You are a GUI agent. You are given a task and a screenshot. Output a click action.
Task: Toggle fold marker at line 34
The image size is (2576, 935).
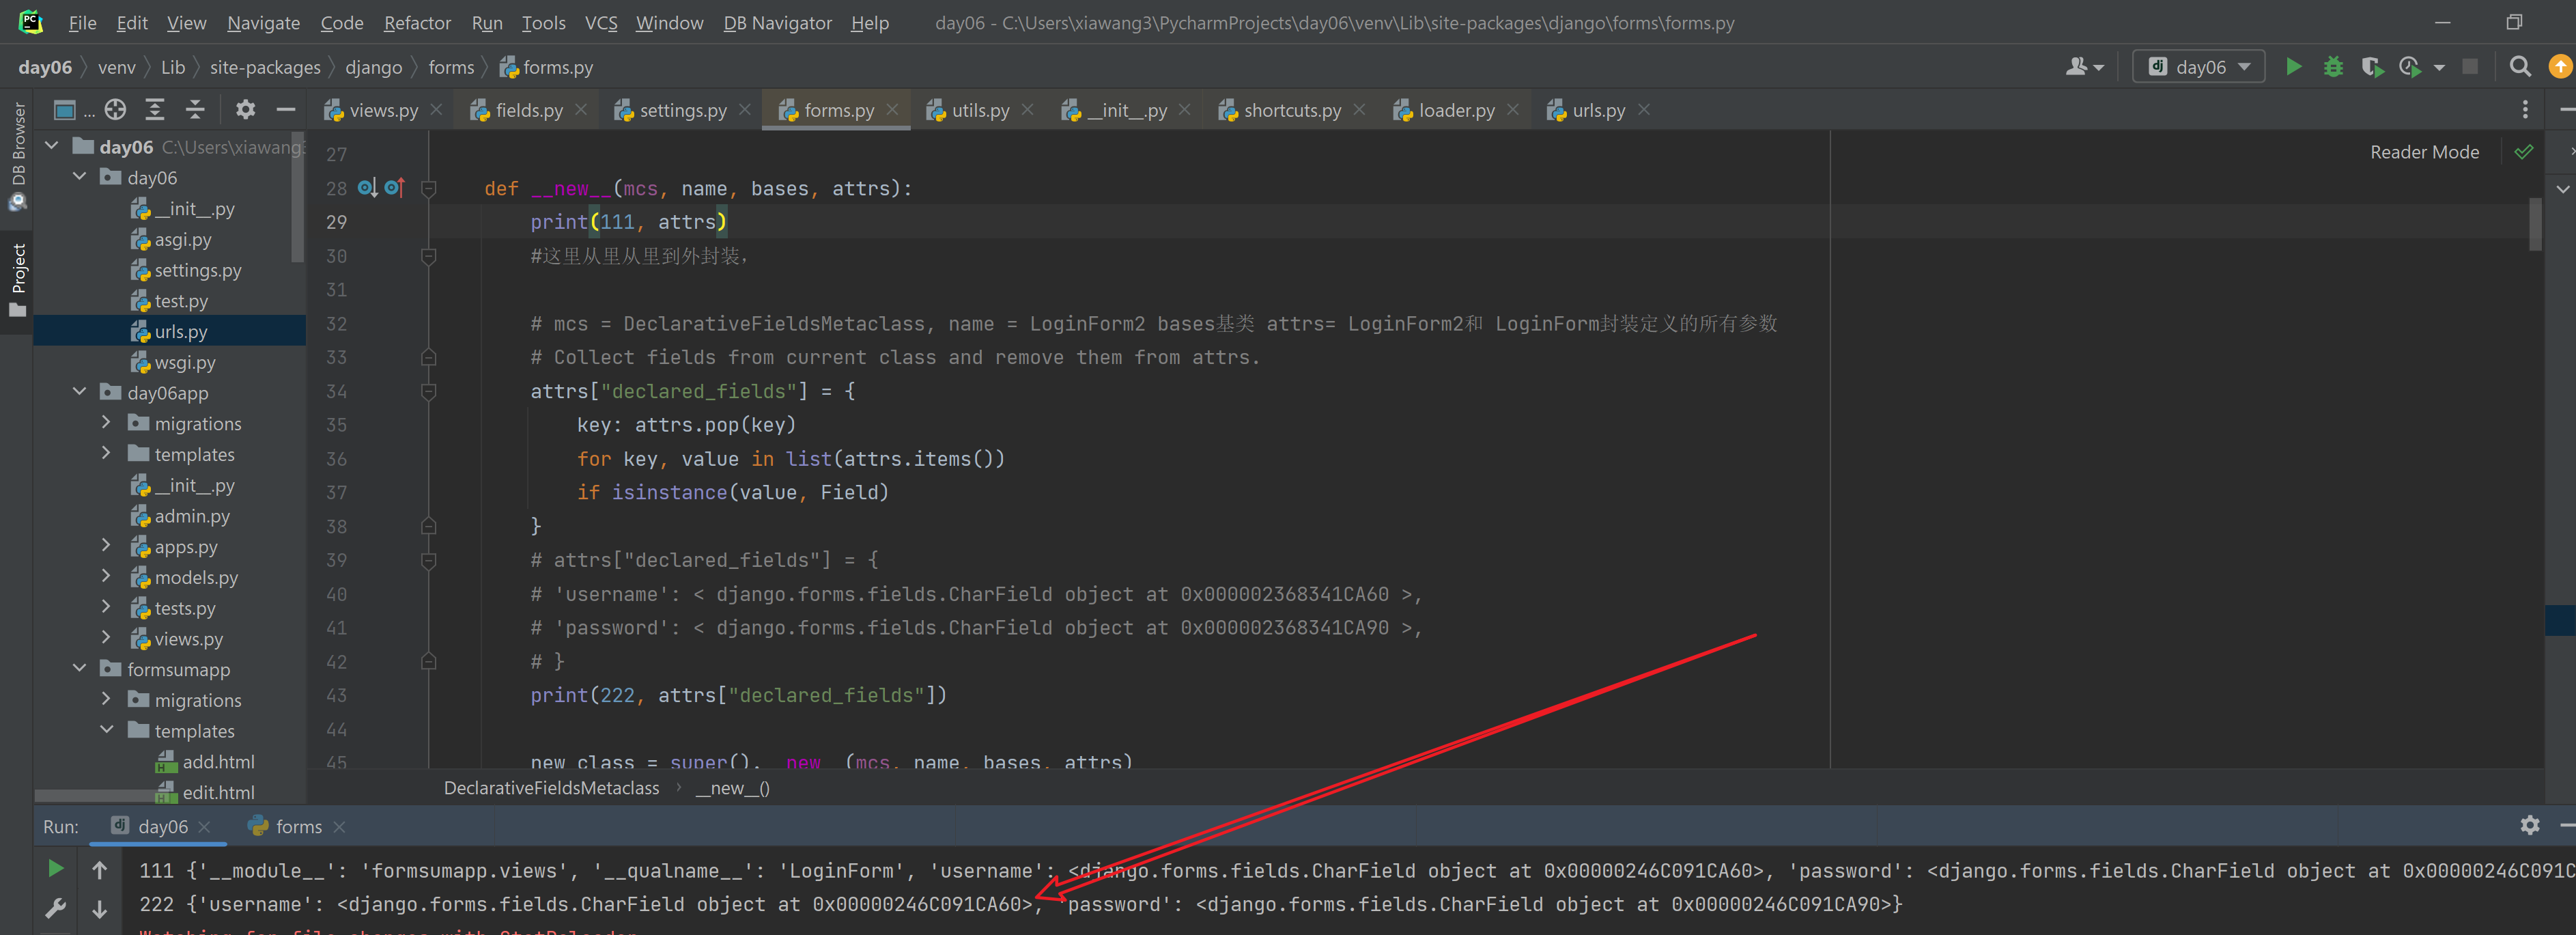(429, 392)
